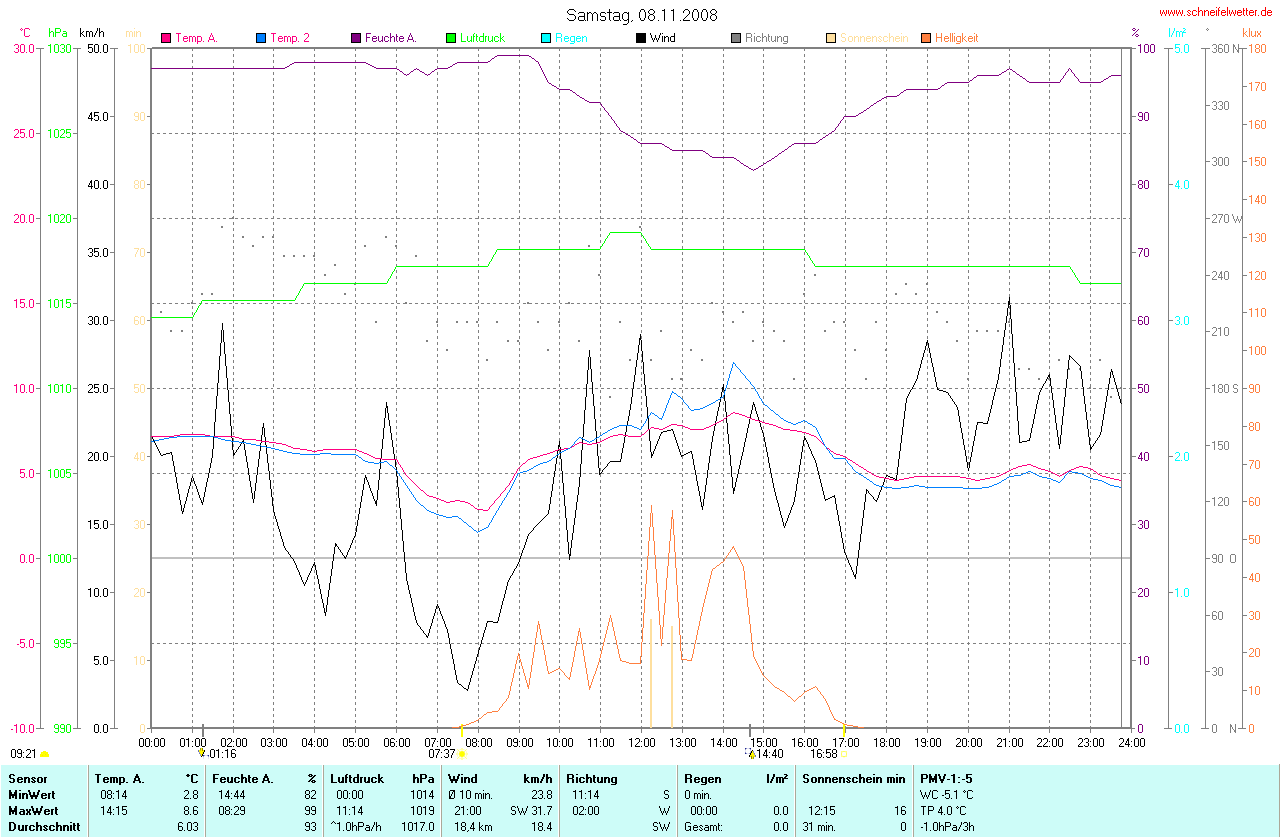
Task: Select the Helligkeit legend label
Action: pos(957,38)
